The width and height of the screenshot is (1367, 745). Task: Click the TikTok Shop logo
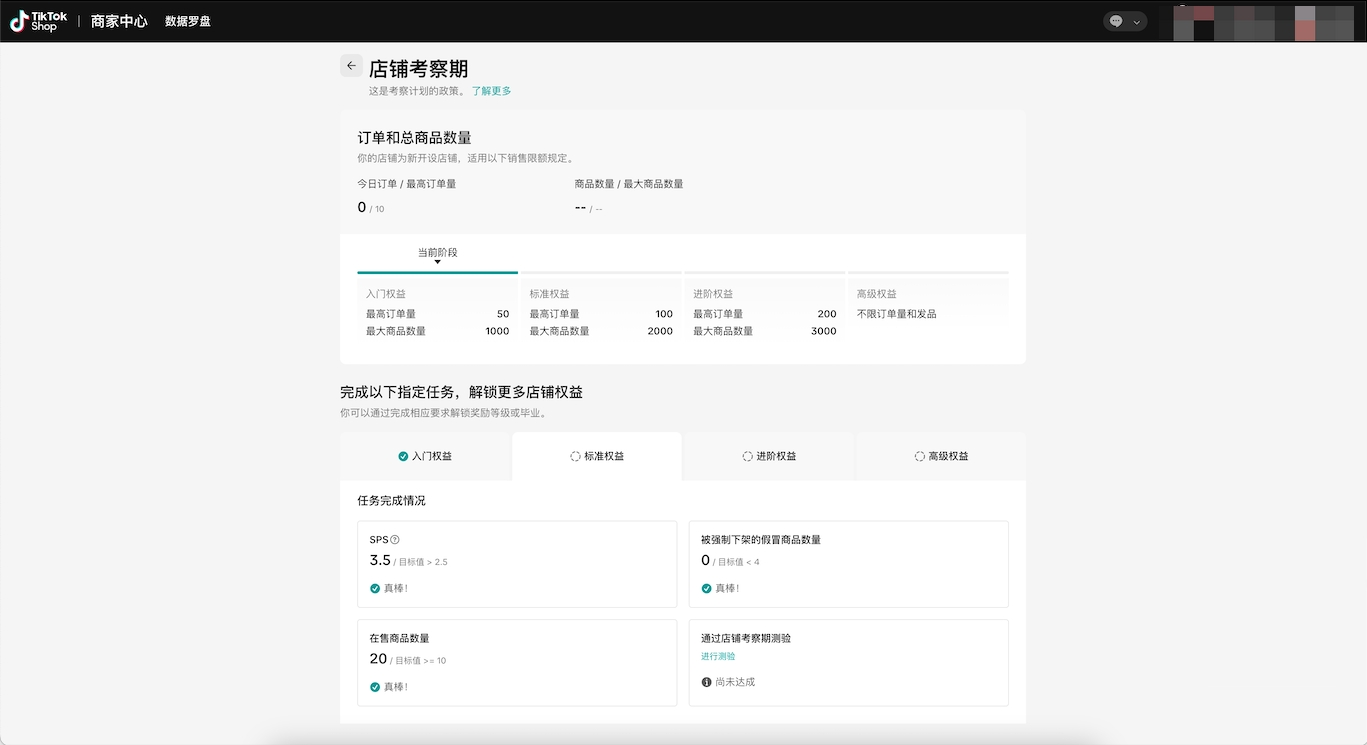click(39, 21)
